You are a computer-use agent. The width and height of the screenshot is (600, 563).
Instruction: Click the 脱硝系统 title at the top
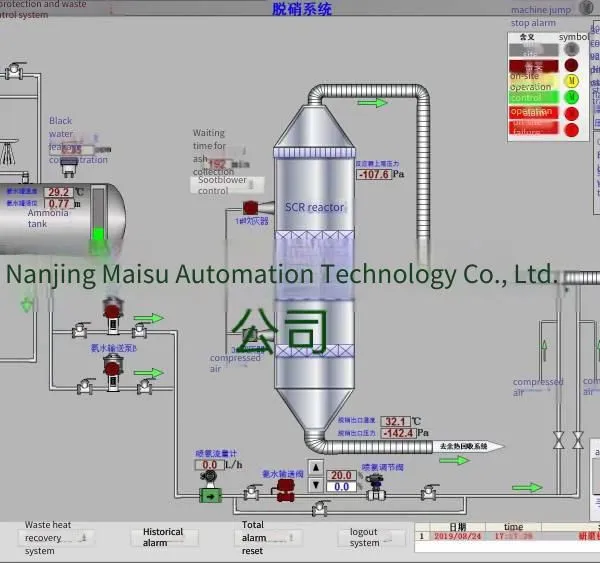pyautogui.click(x=302, y=9)
